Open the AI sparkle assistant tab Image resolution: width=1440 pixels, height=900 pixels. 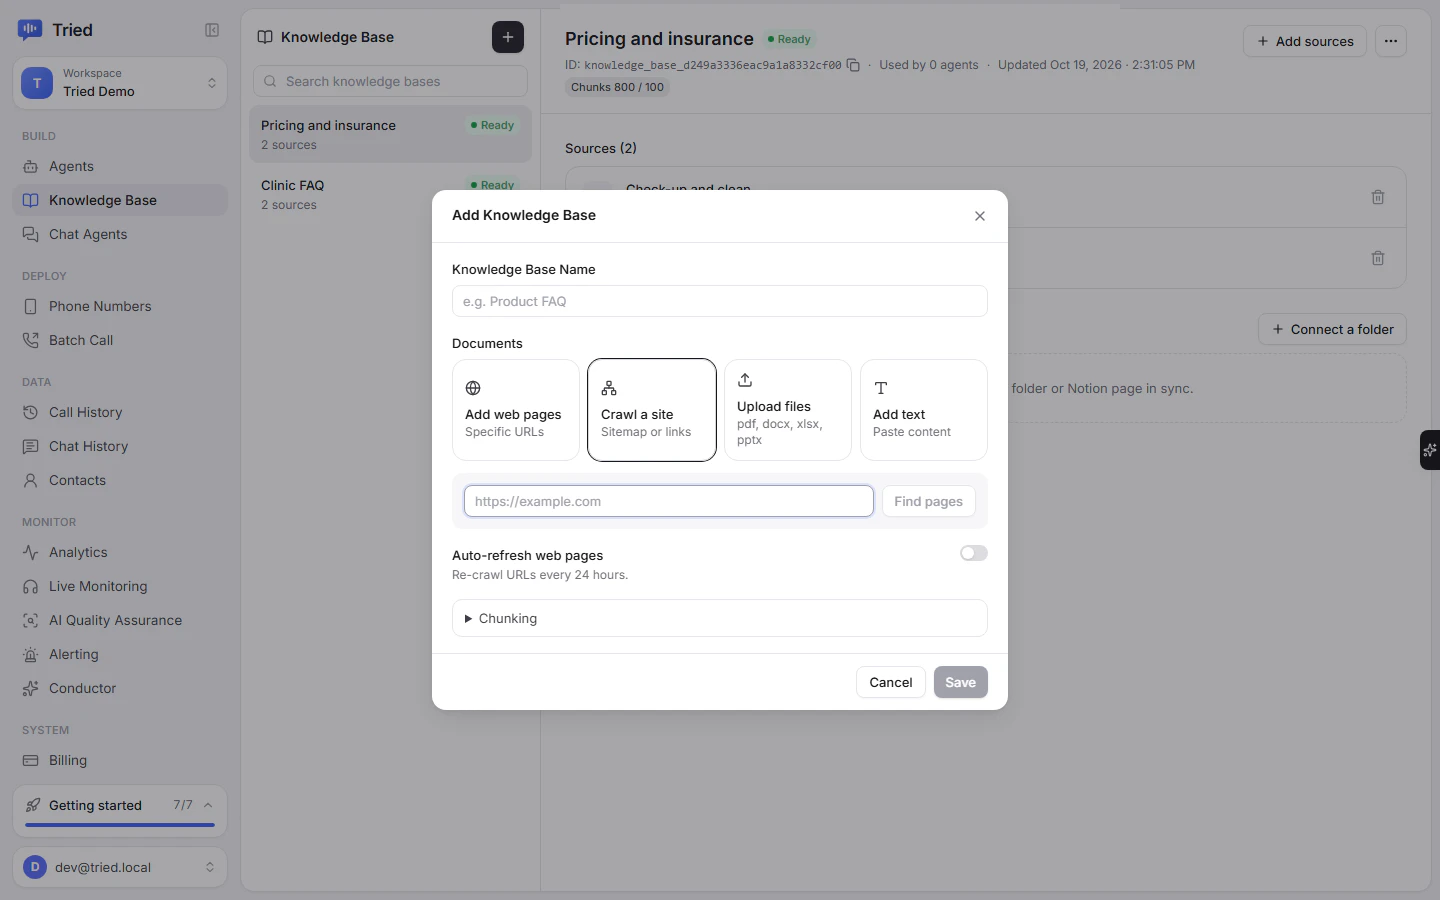pyautogui.click(x=1430, y=450)
